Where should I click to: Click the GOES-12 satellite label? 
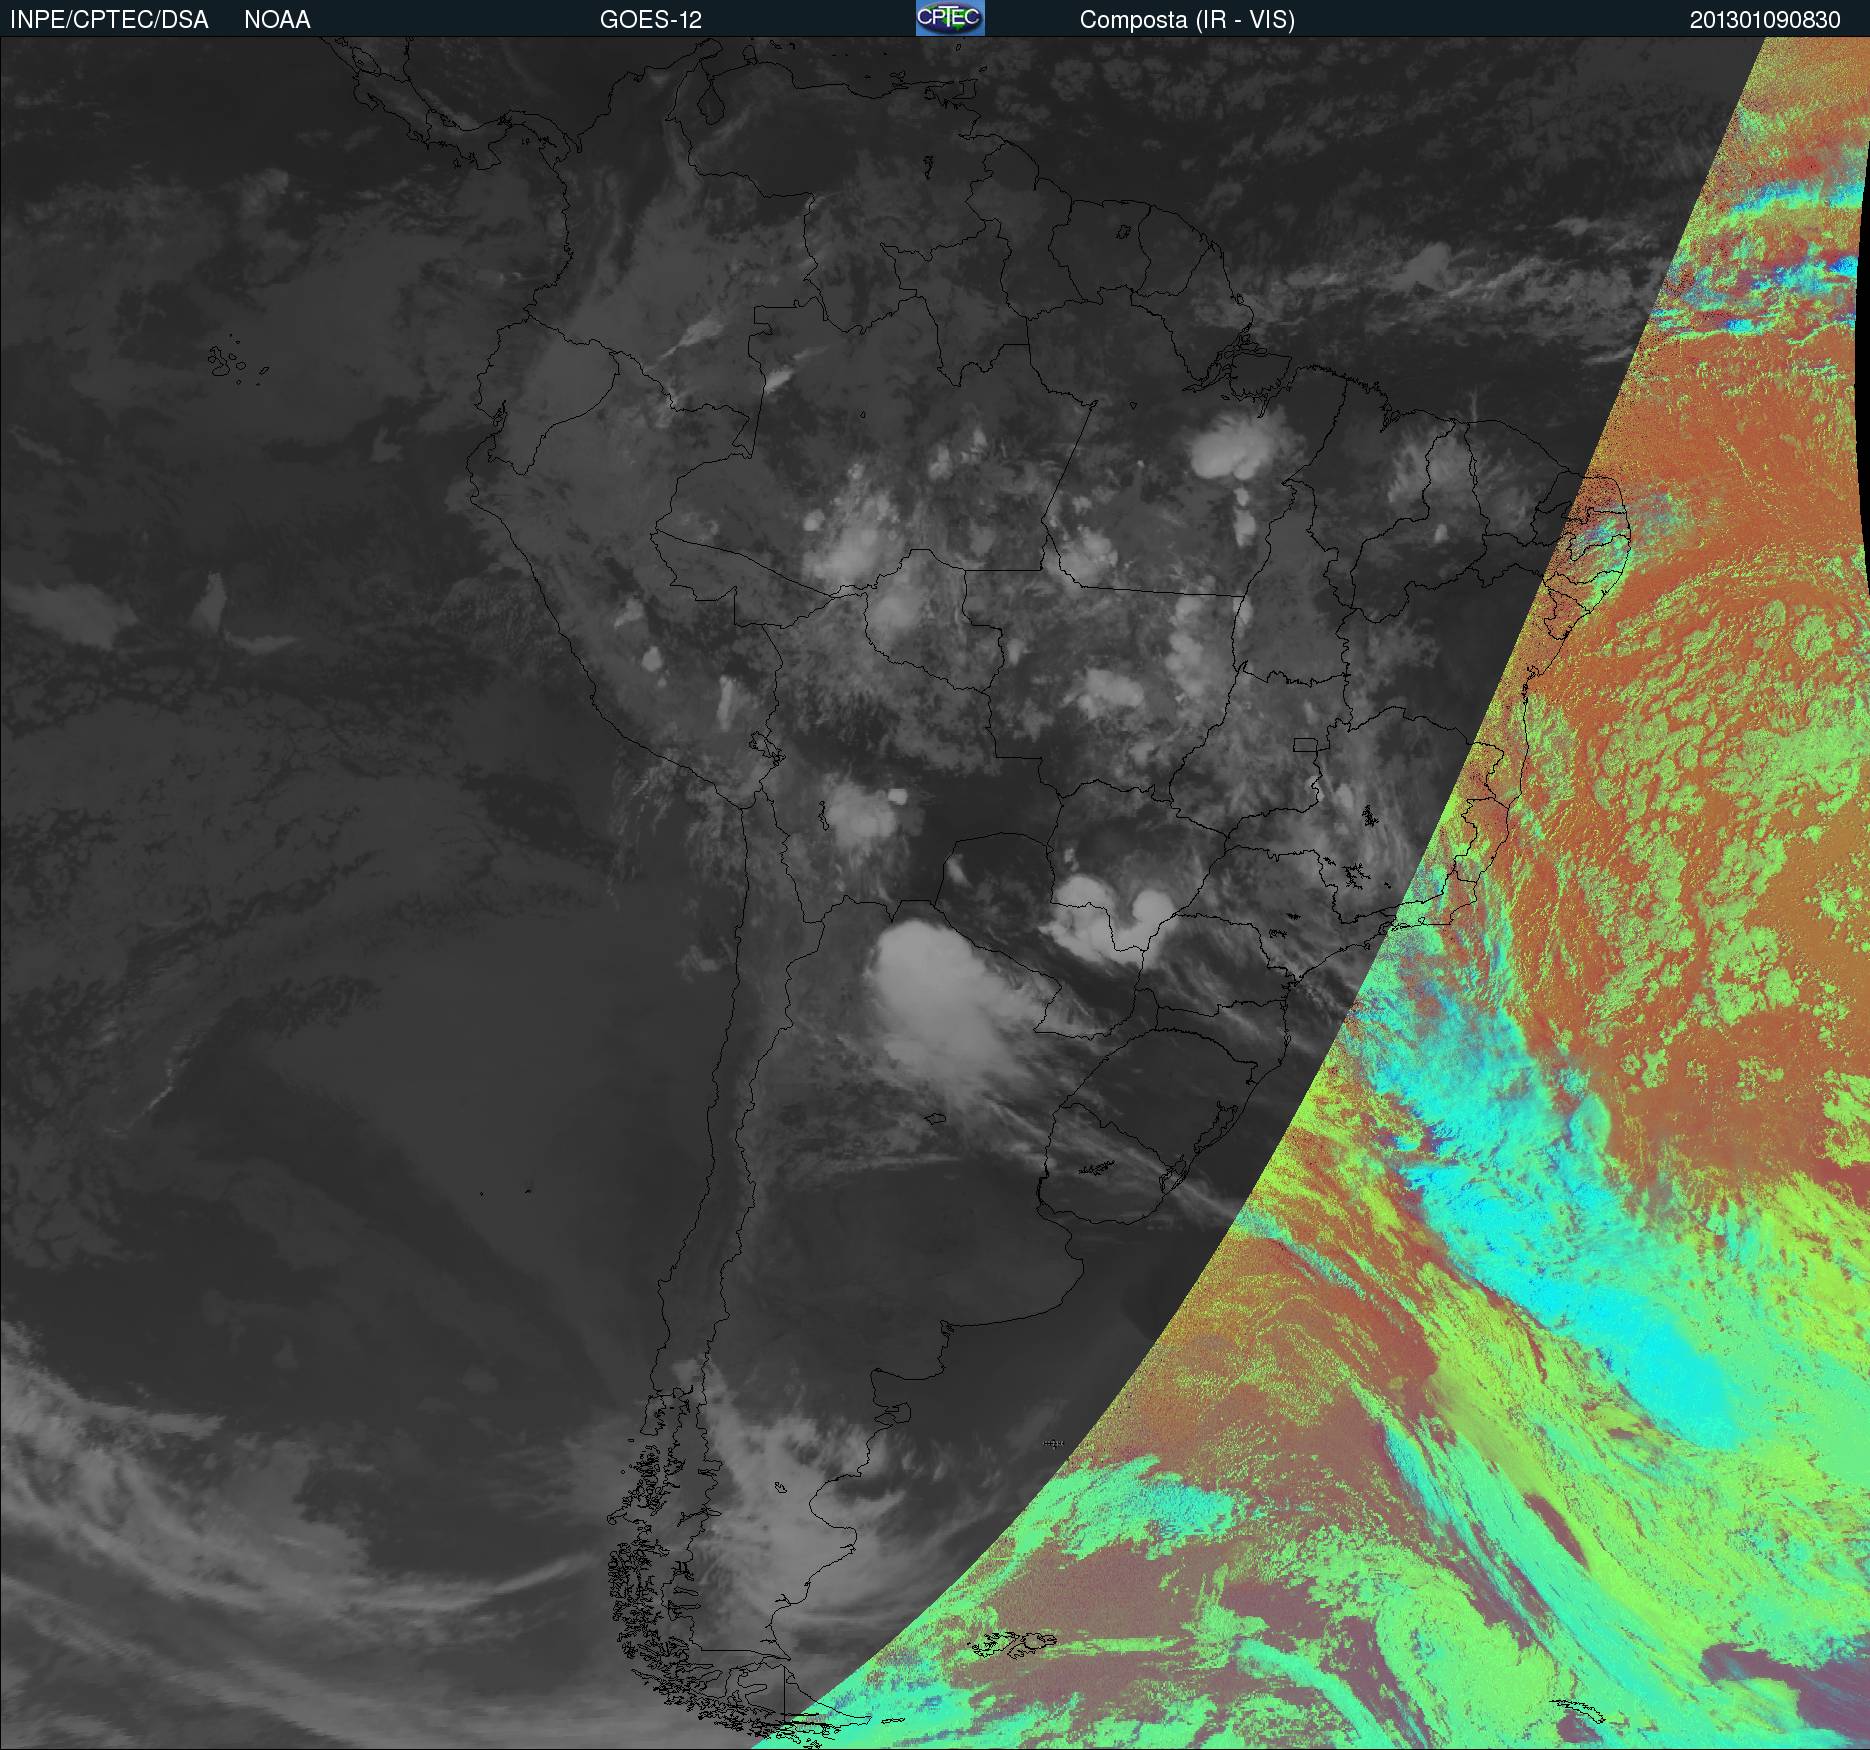click(651, 20)
